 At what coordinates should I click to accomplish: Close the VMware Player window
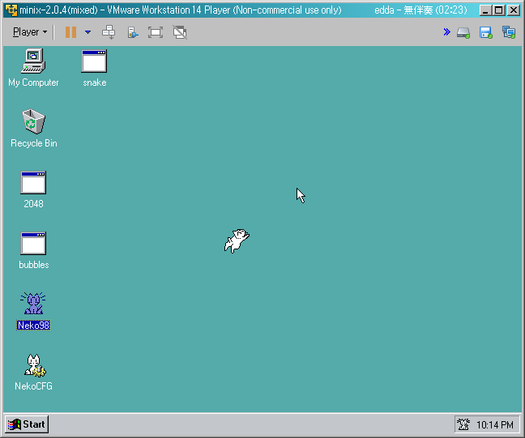[x=513, y=10]
